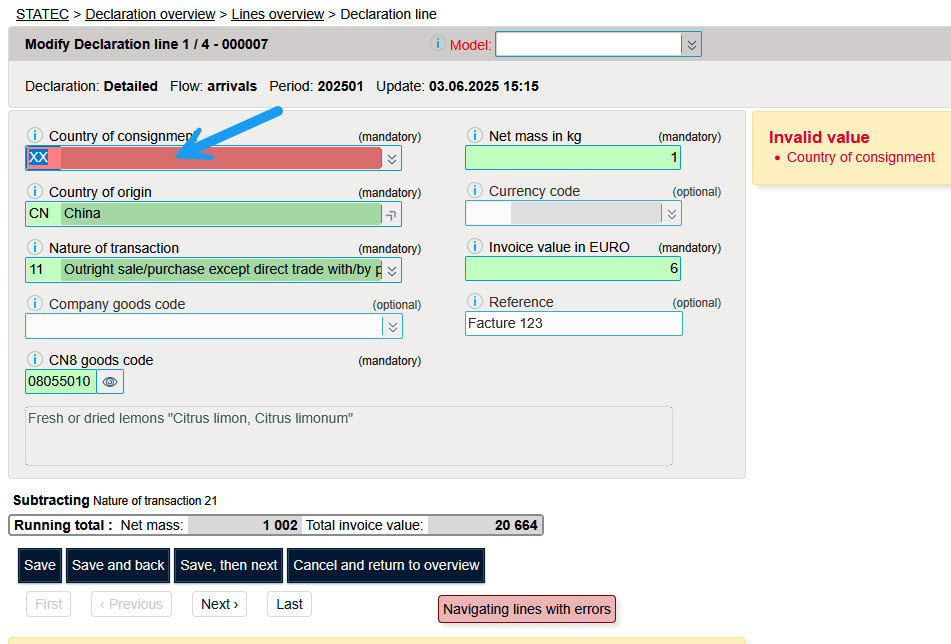Open the Currency code dropdown

point(672,213)
